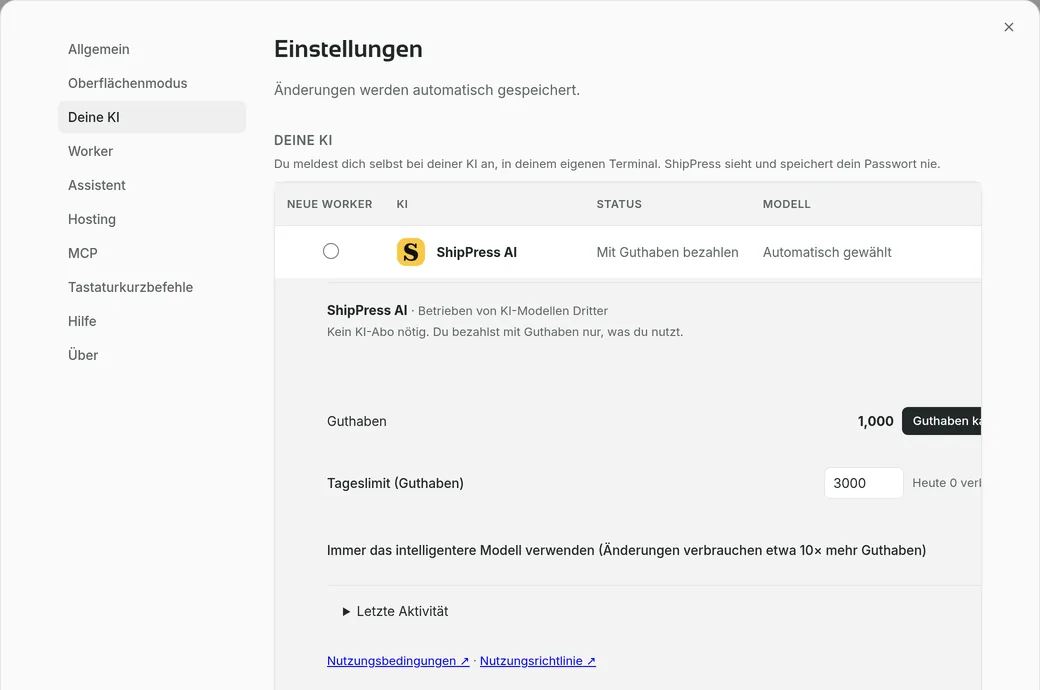Click the yellow ShipPress AI logo icon
Viewport: 1040px width, 690px height.
click(x=411, y=252)
